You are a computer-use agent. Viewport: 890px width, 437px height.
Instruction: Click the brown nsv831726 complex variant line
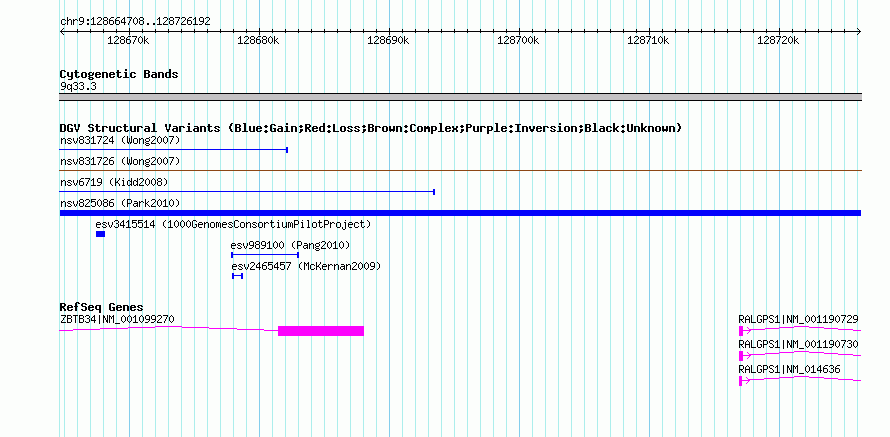pyautogui.click(x=460, y=170)
